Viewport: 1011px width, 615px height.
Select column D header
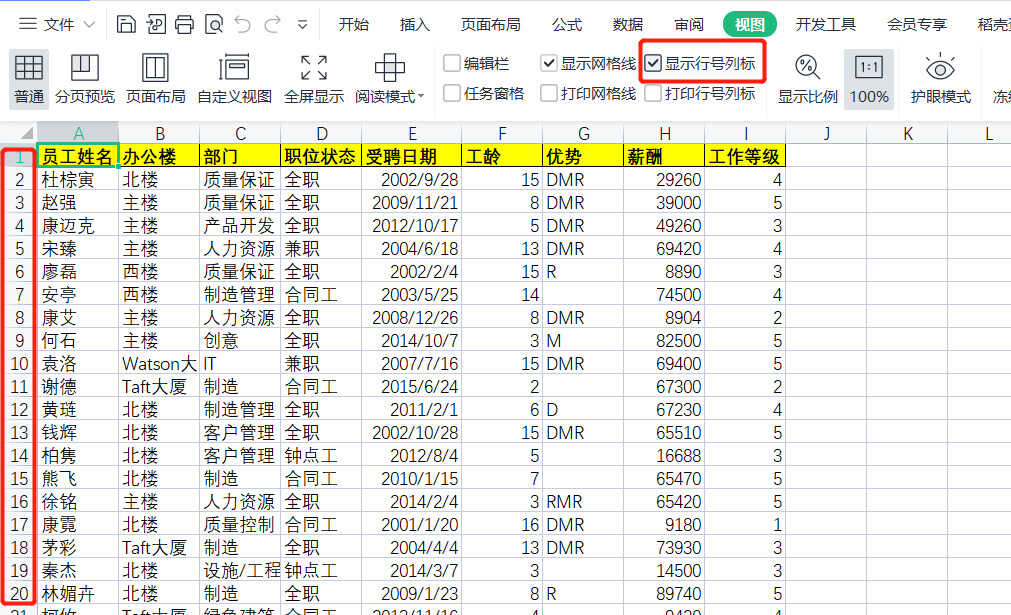pyautogui.click(x=321, y=134)
